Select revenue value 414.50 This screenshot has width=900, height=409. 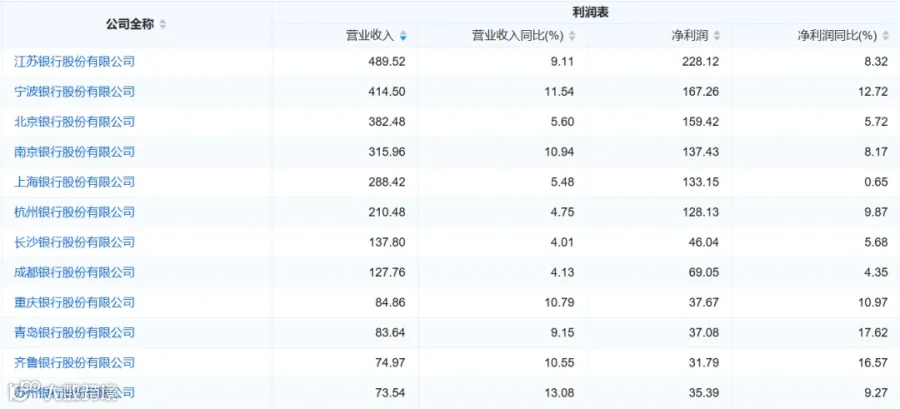(387, 92)
